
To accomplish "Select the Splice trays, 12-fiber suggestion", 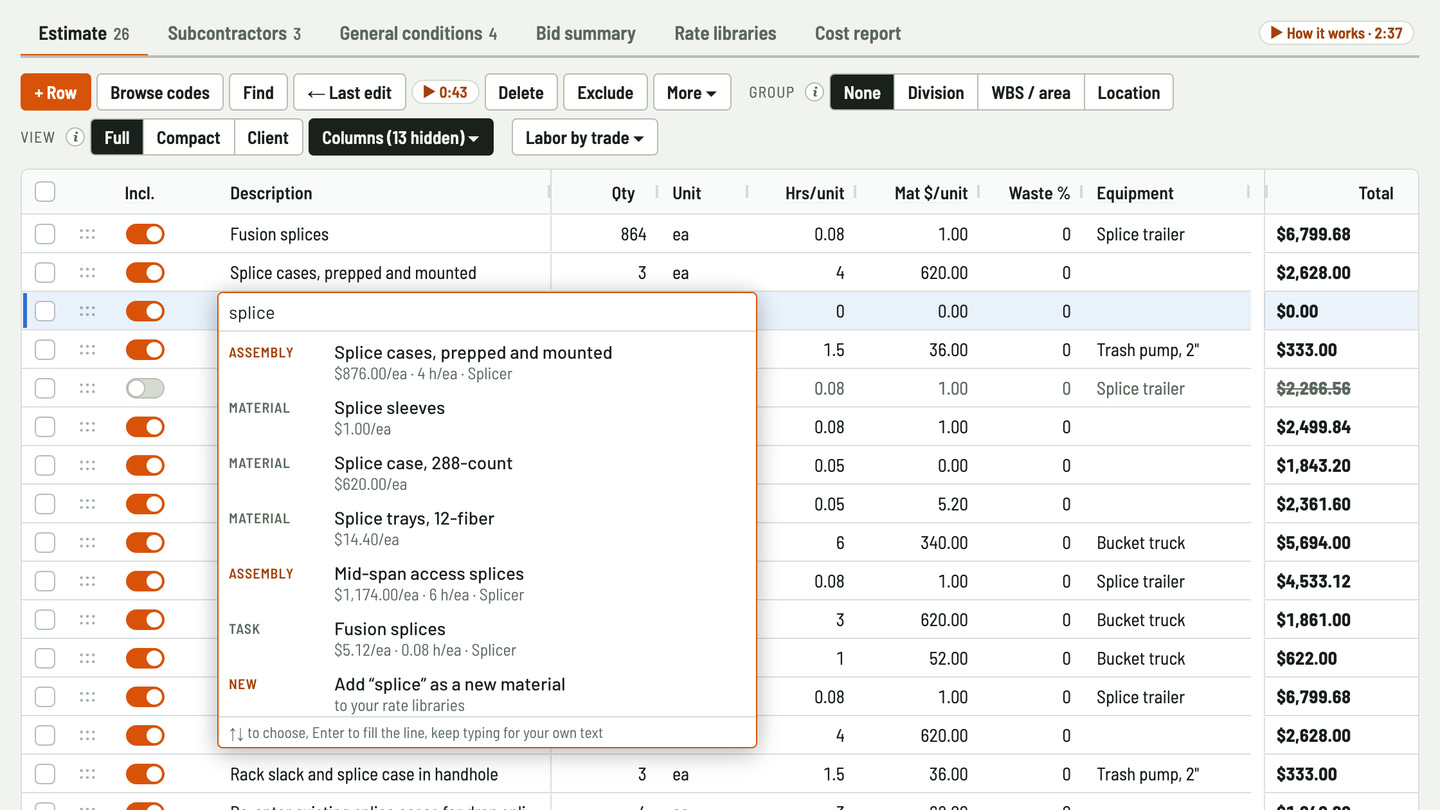I will click(x=487, y=528).
